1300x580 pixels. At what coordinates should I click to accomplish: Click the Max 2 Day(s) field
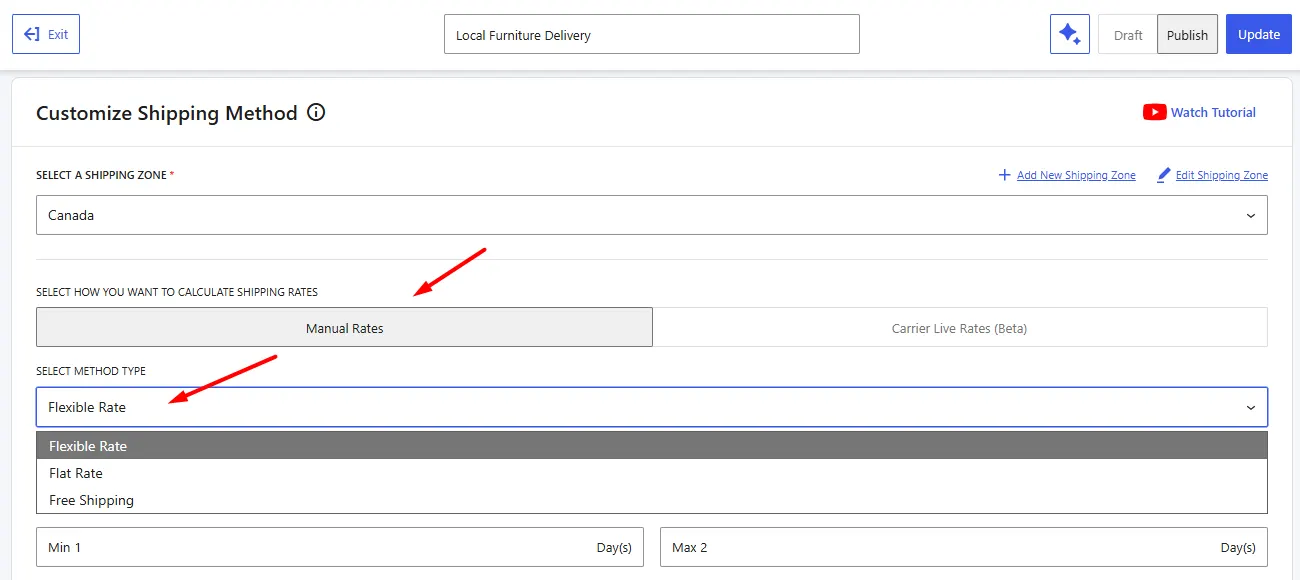964,547
